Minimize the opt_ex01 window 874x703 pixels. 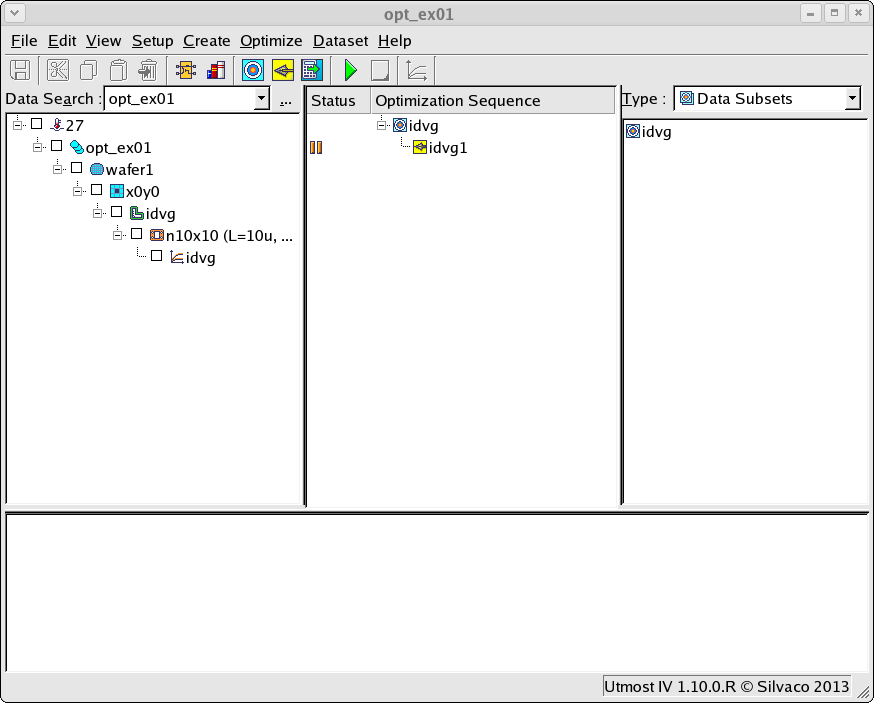click(810, 13)
